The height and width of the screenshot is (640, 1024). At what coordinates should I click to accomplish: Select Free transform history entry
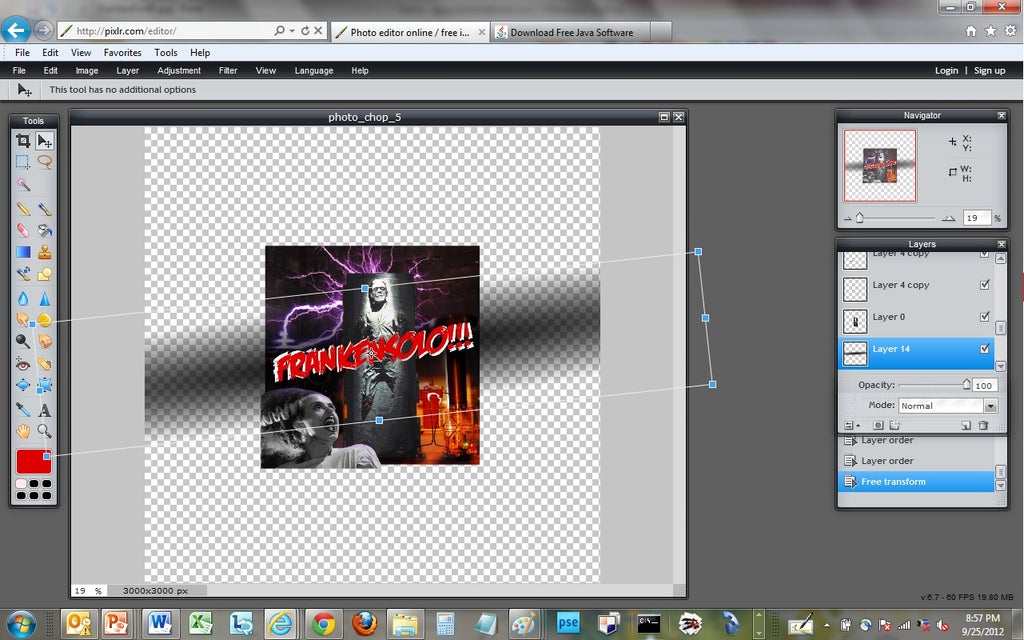916,482
